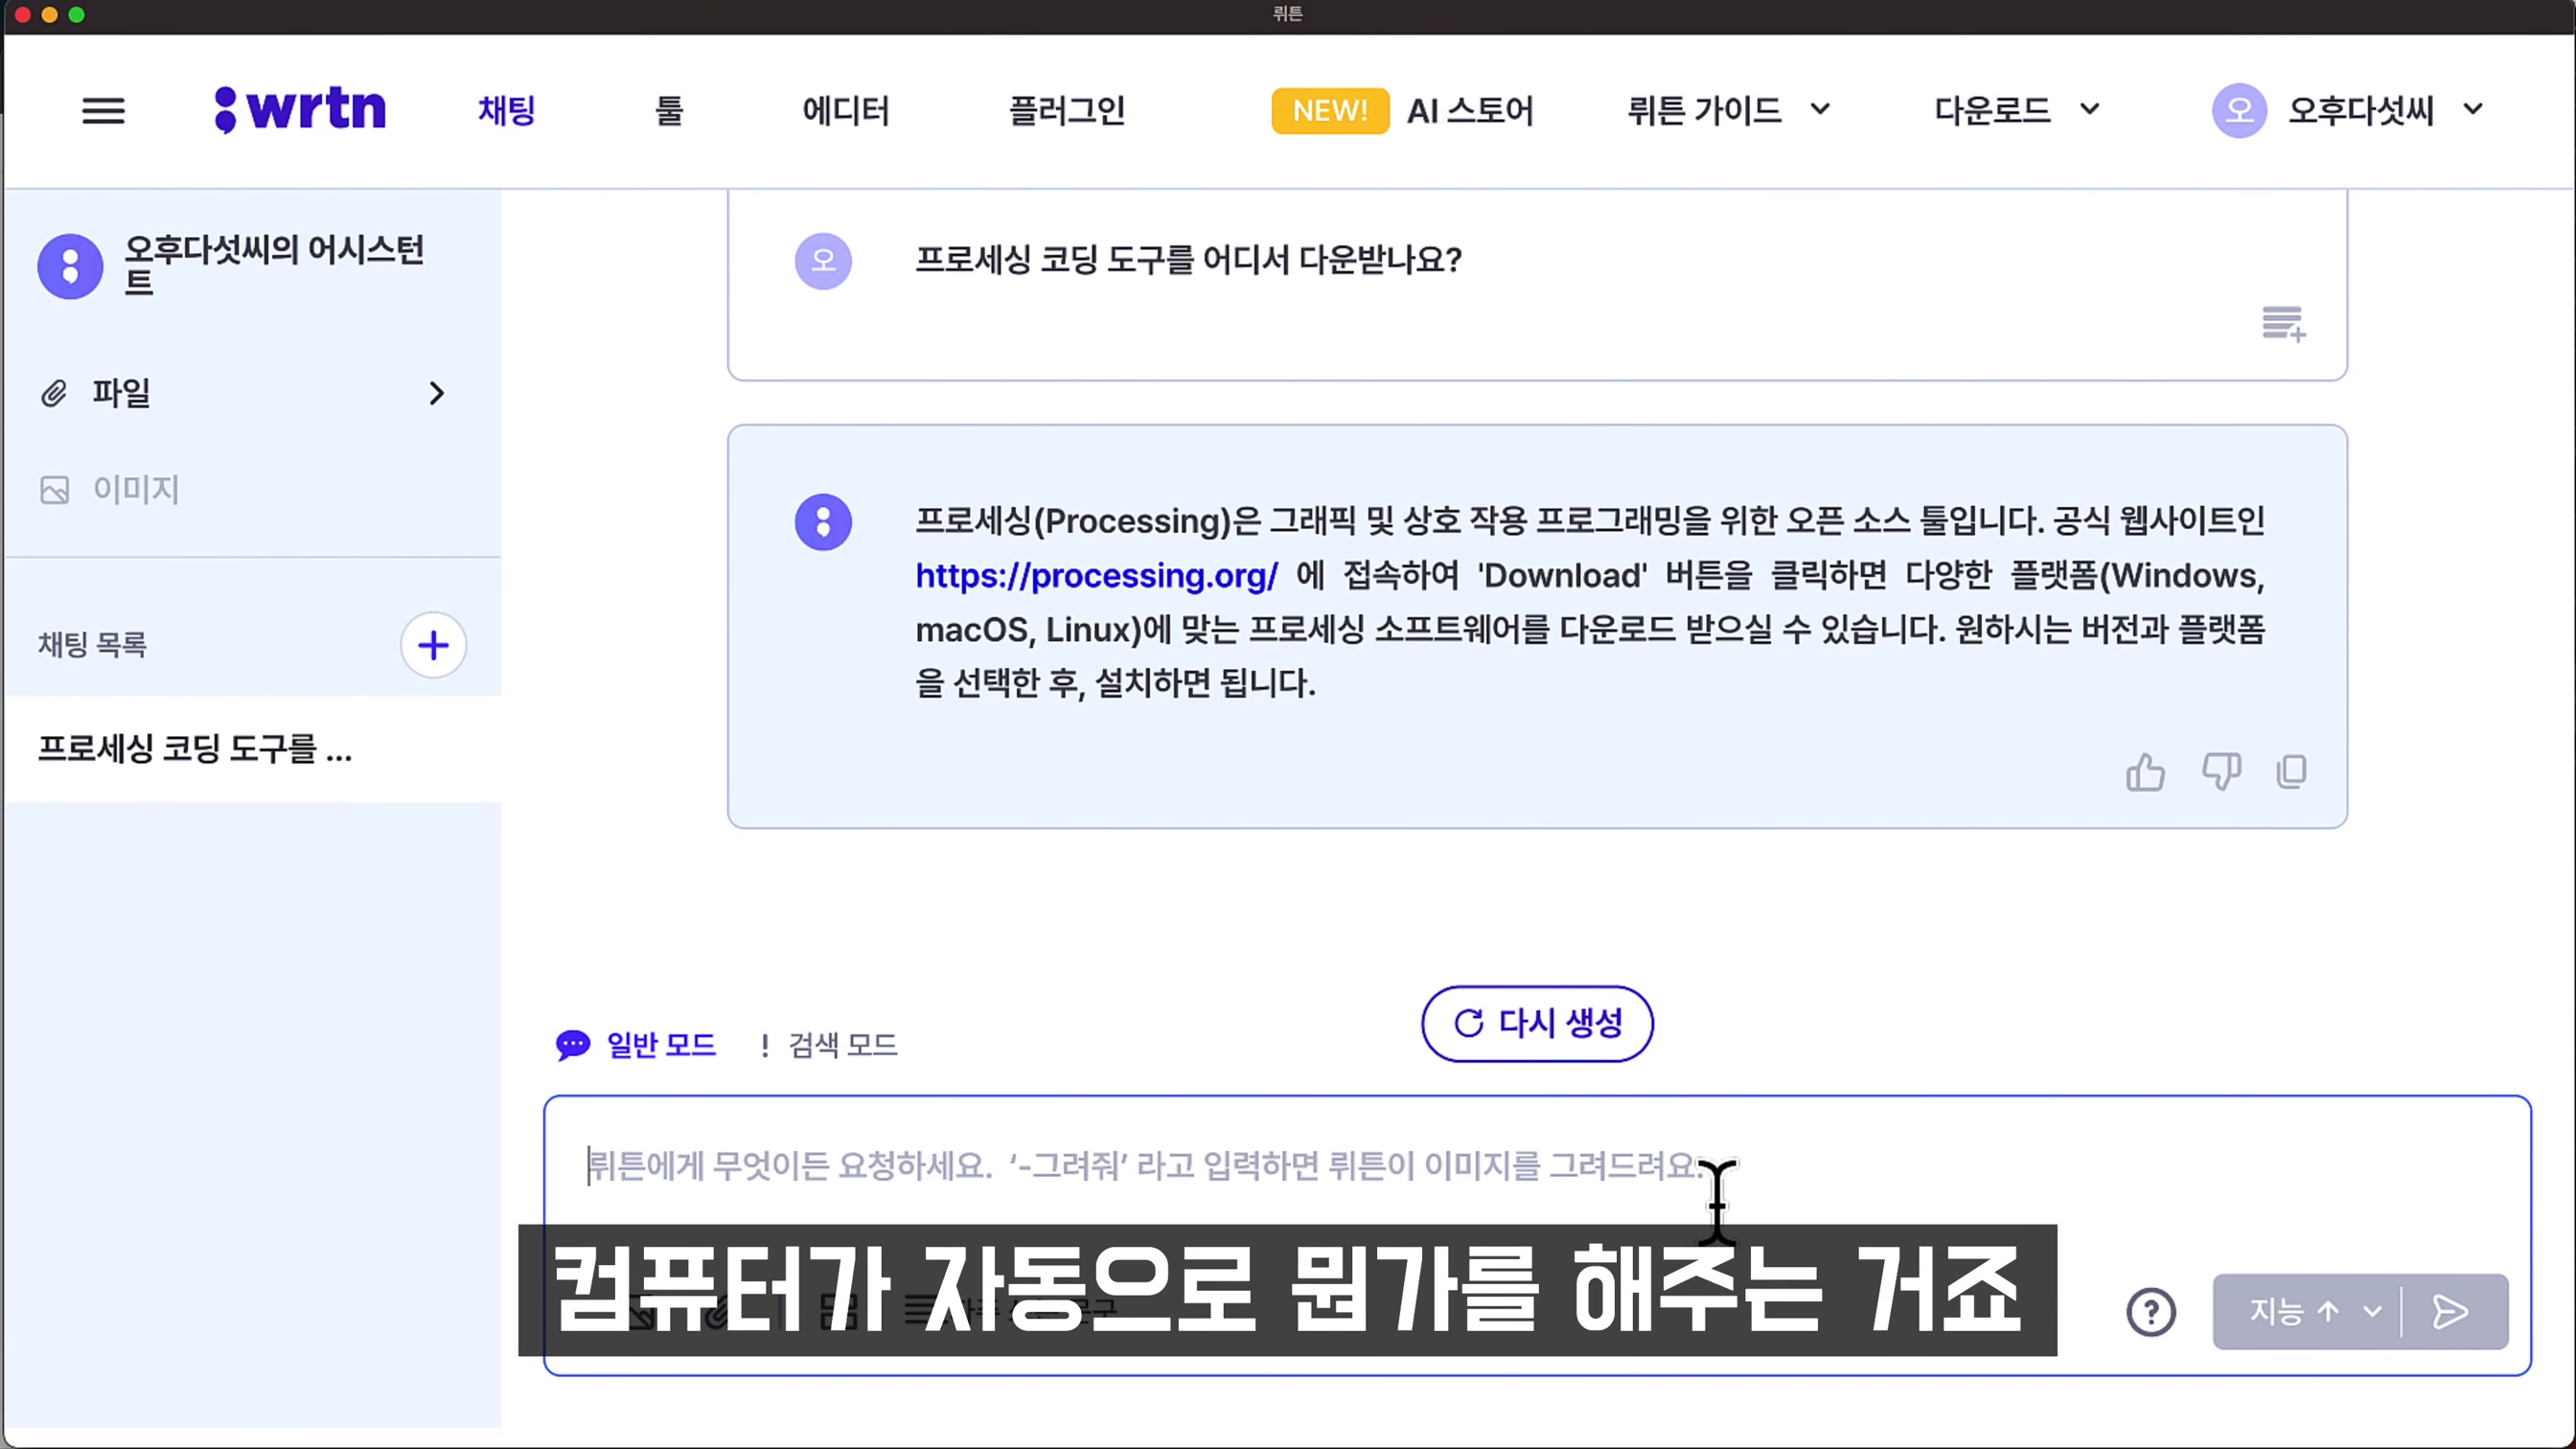
Task: Click the paperclip 파일 icon
Action: [x=54, y=393]
